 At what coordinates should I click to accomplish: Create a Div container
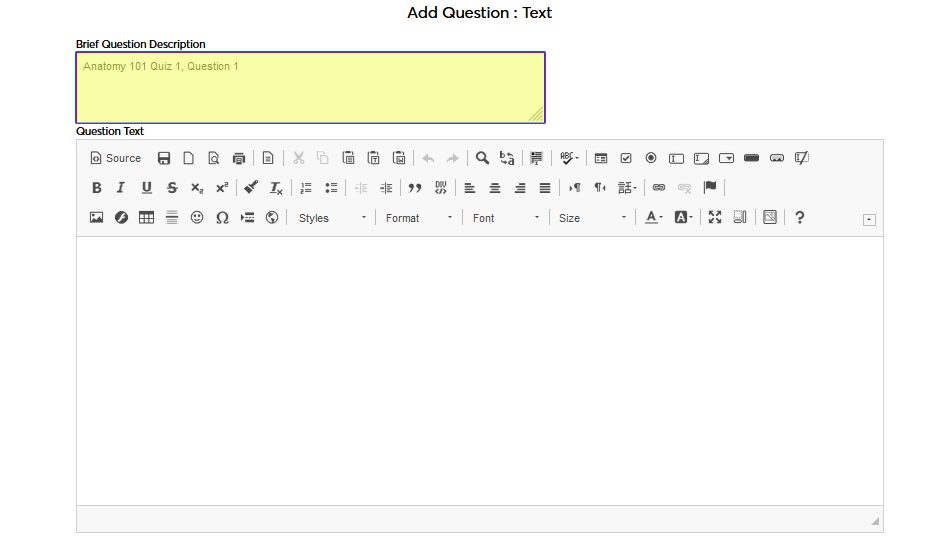[441, 188]
